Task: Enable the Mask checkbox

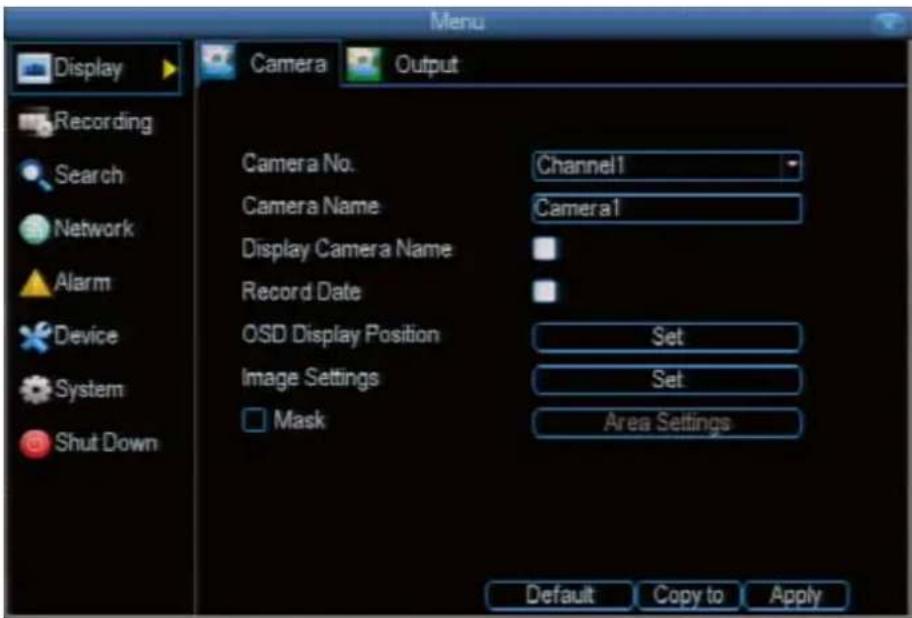Action: (x=254, y=419)
